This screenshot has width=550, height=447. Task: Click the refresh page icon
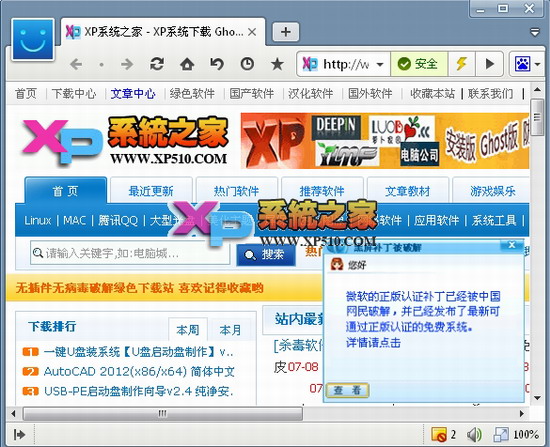point(157,64)
